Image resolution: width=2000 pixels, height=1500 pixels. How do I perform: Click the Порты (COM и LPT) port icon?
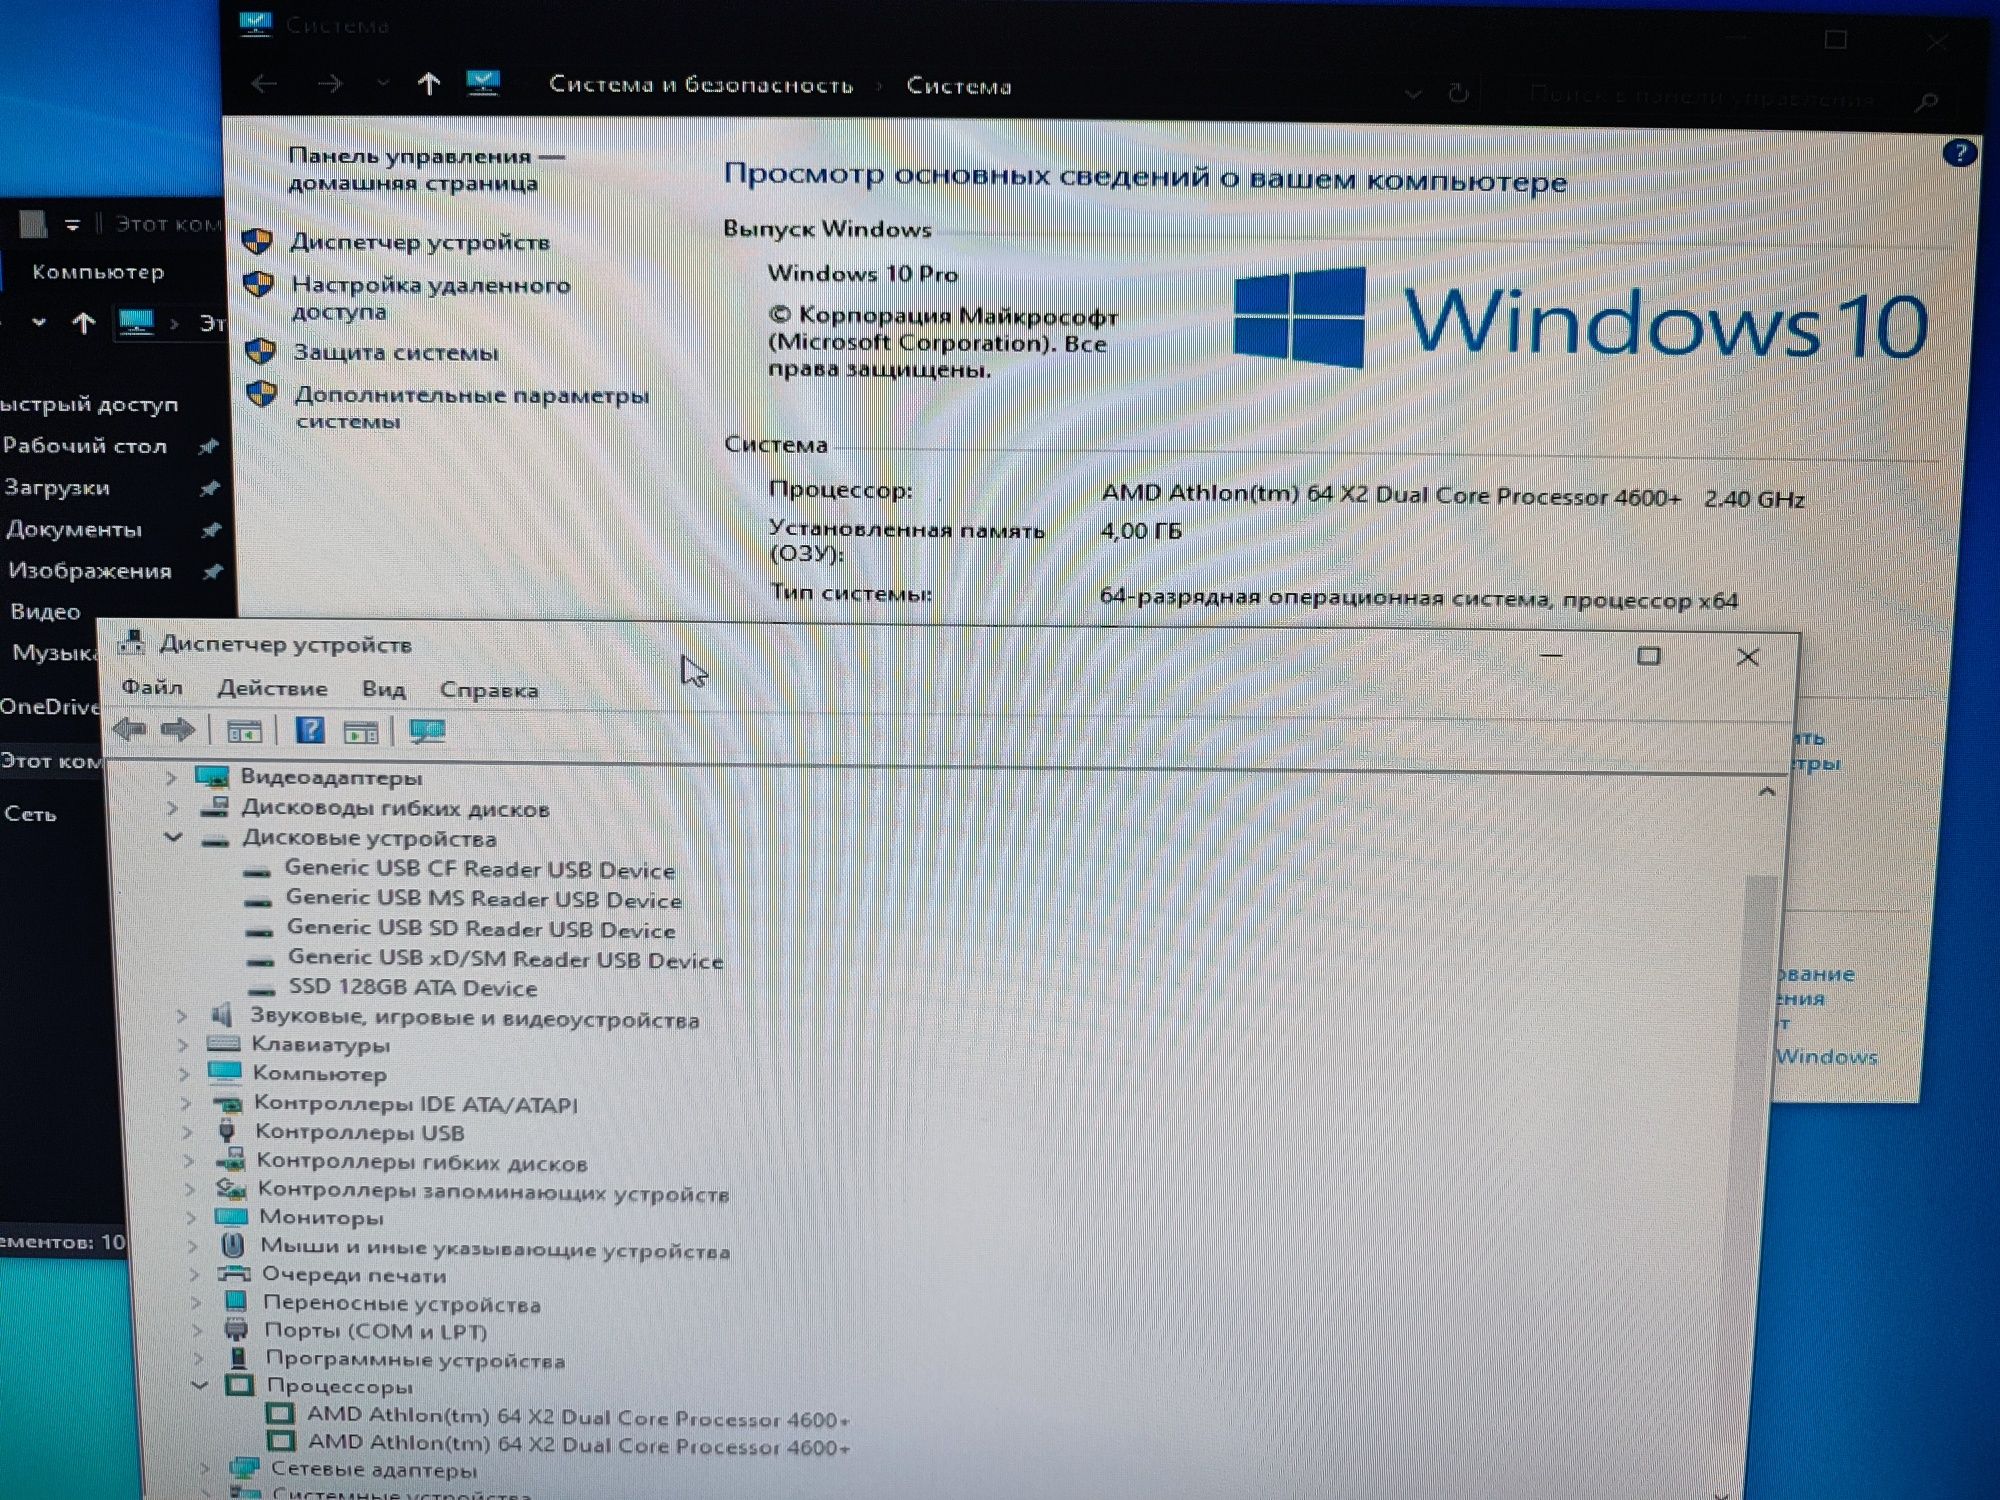[x=236, y=1330]
